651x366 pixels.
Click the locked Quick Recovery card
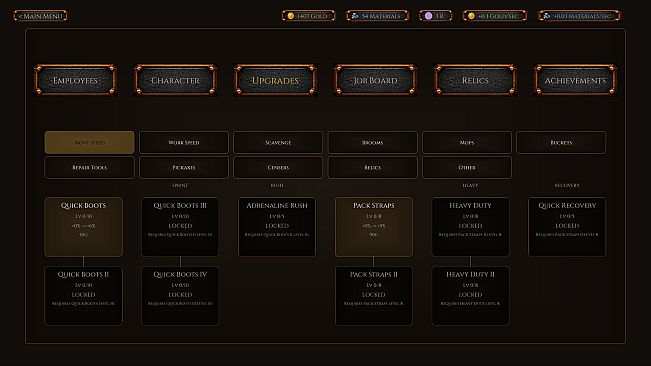(x=567, y=227)
